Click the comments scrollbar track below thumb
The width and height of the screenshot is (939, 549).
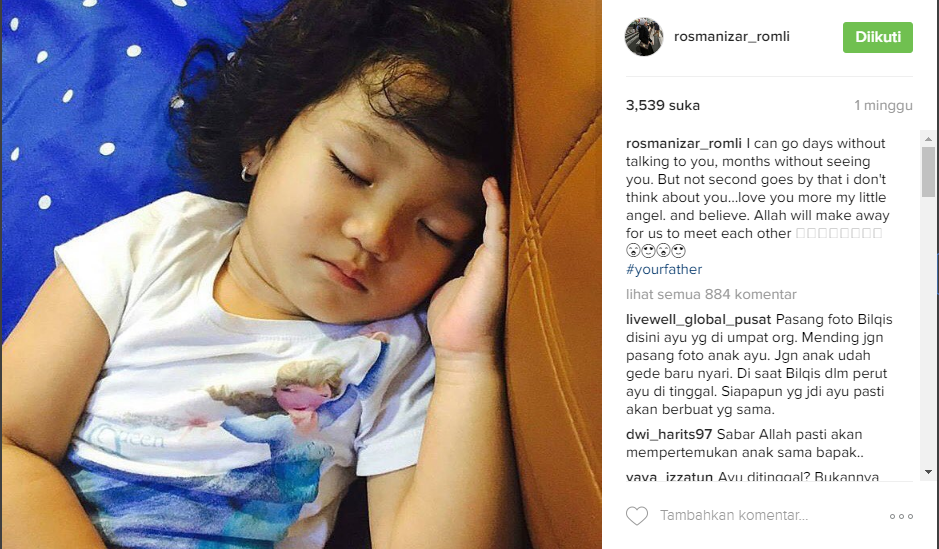(928, 330)
